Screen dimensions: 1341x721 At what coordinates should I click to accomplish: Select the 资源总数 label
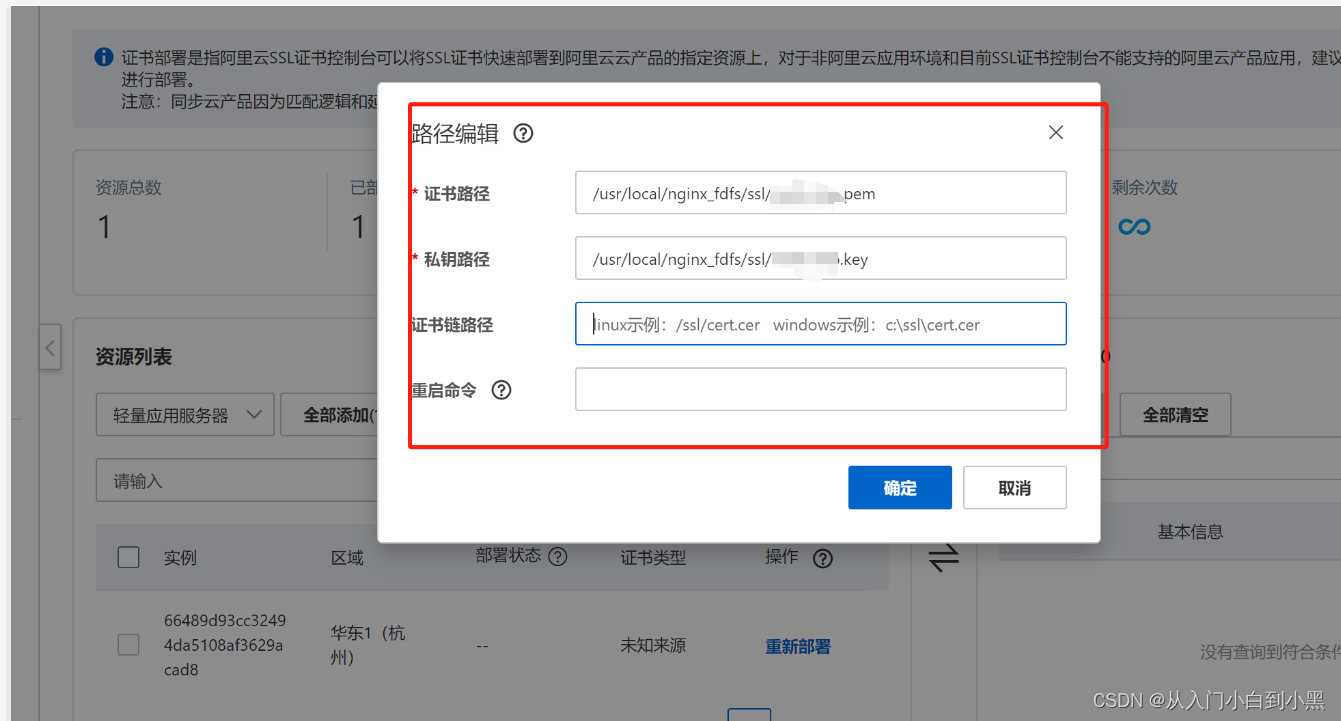click(128, 187)
